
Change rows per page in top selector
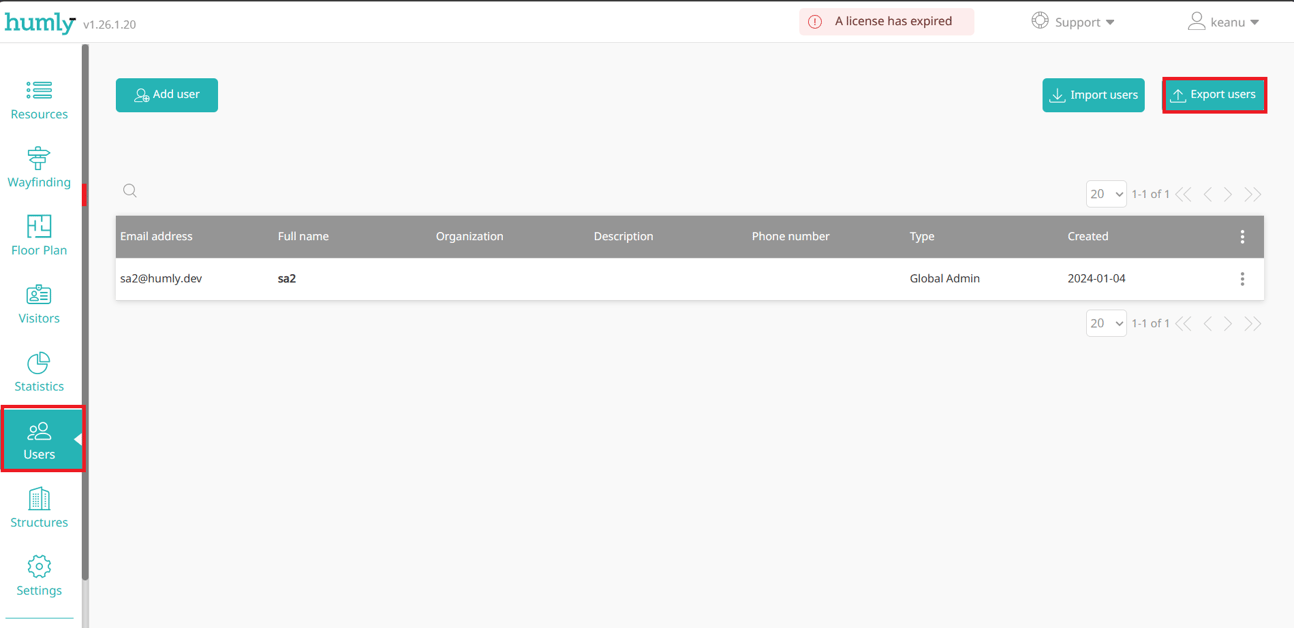pos(1106,194)
